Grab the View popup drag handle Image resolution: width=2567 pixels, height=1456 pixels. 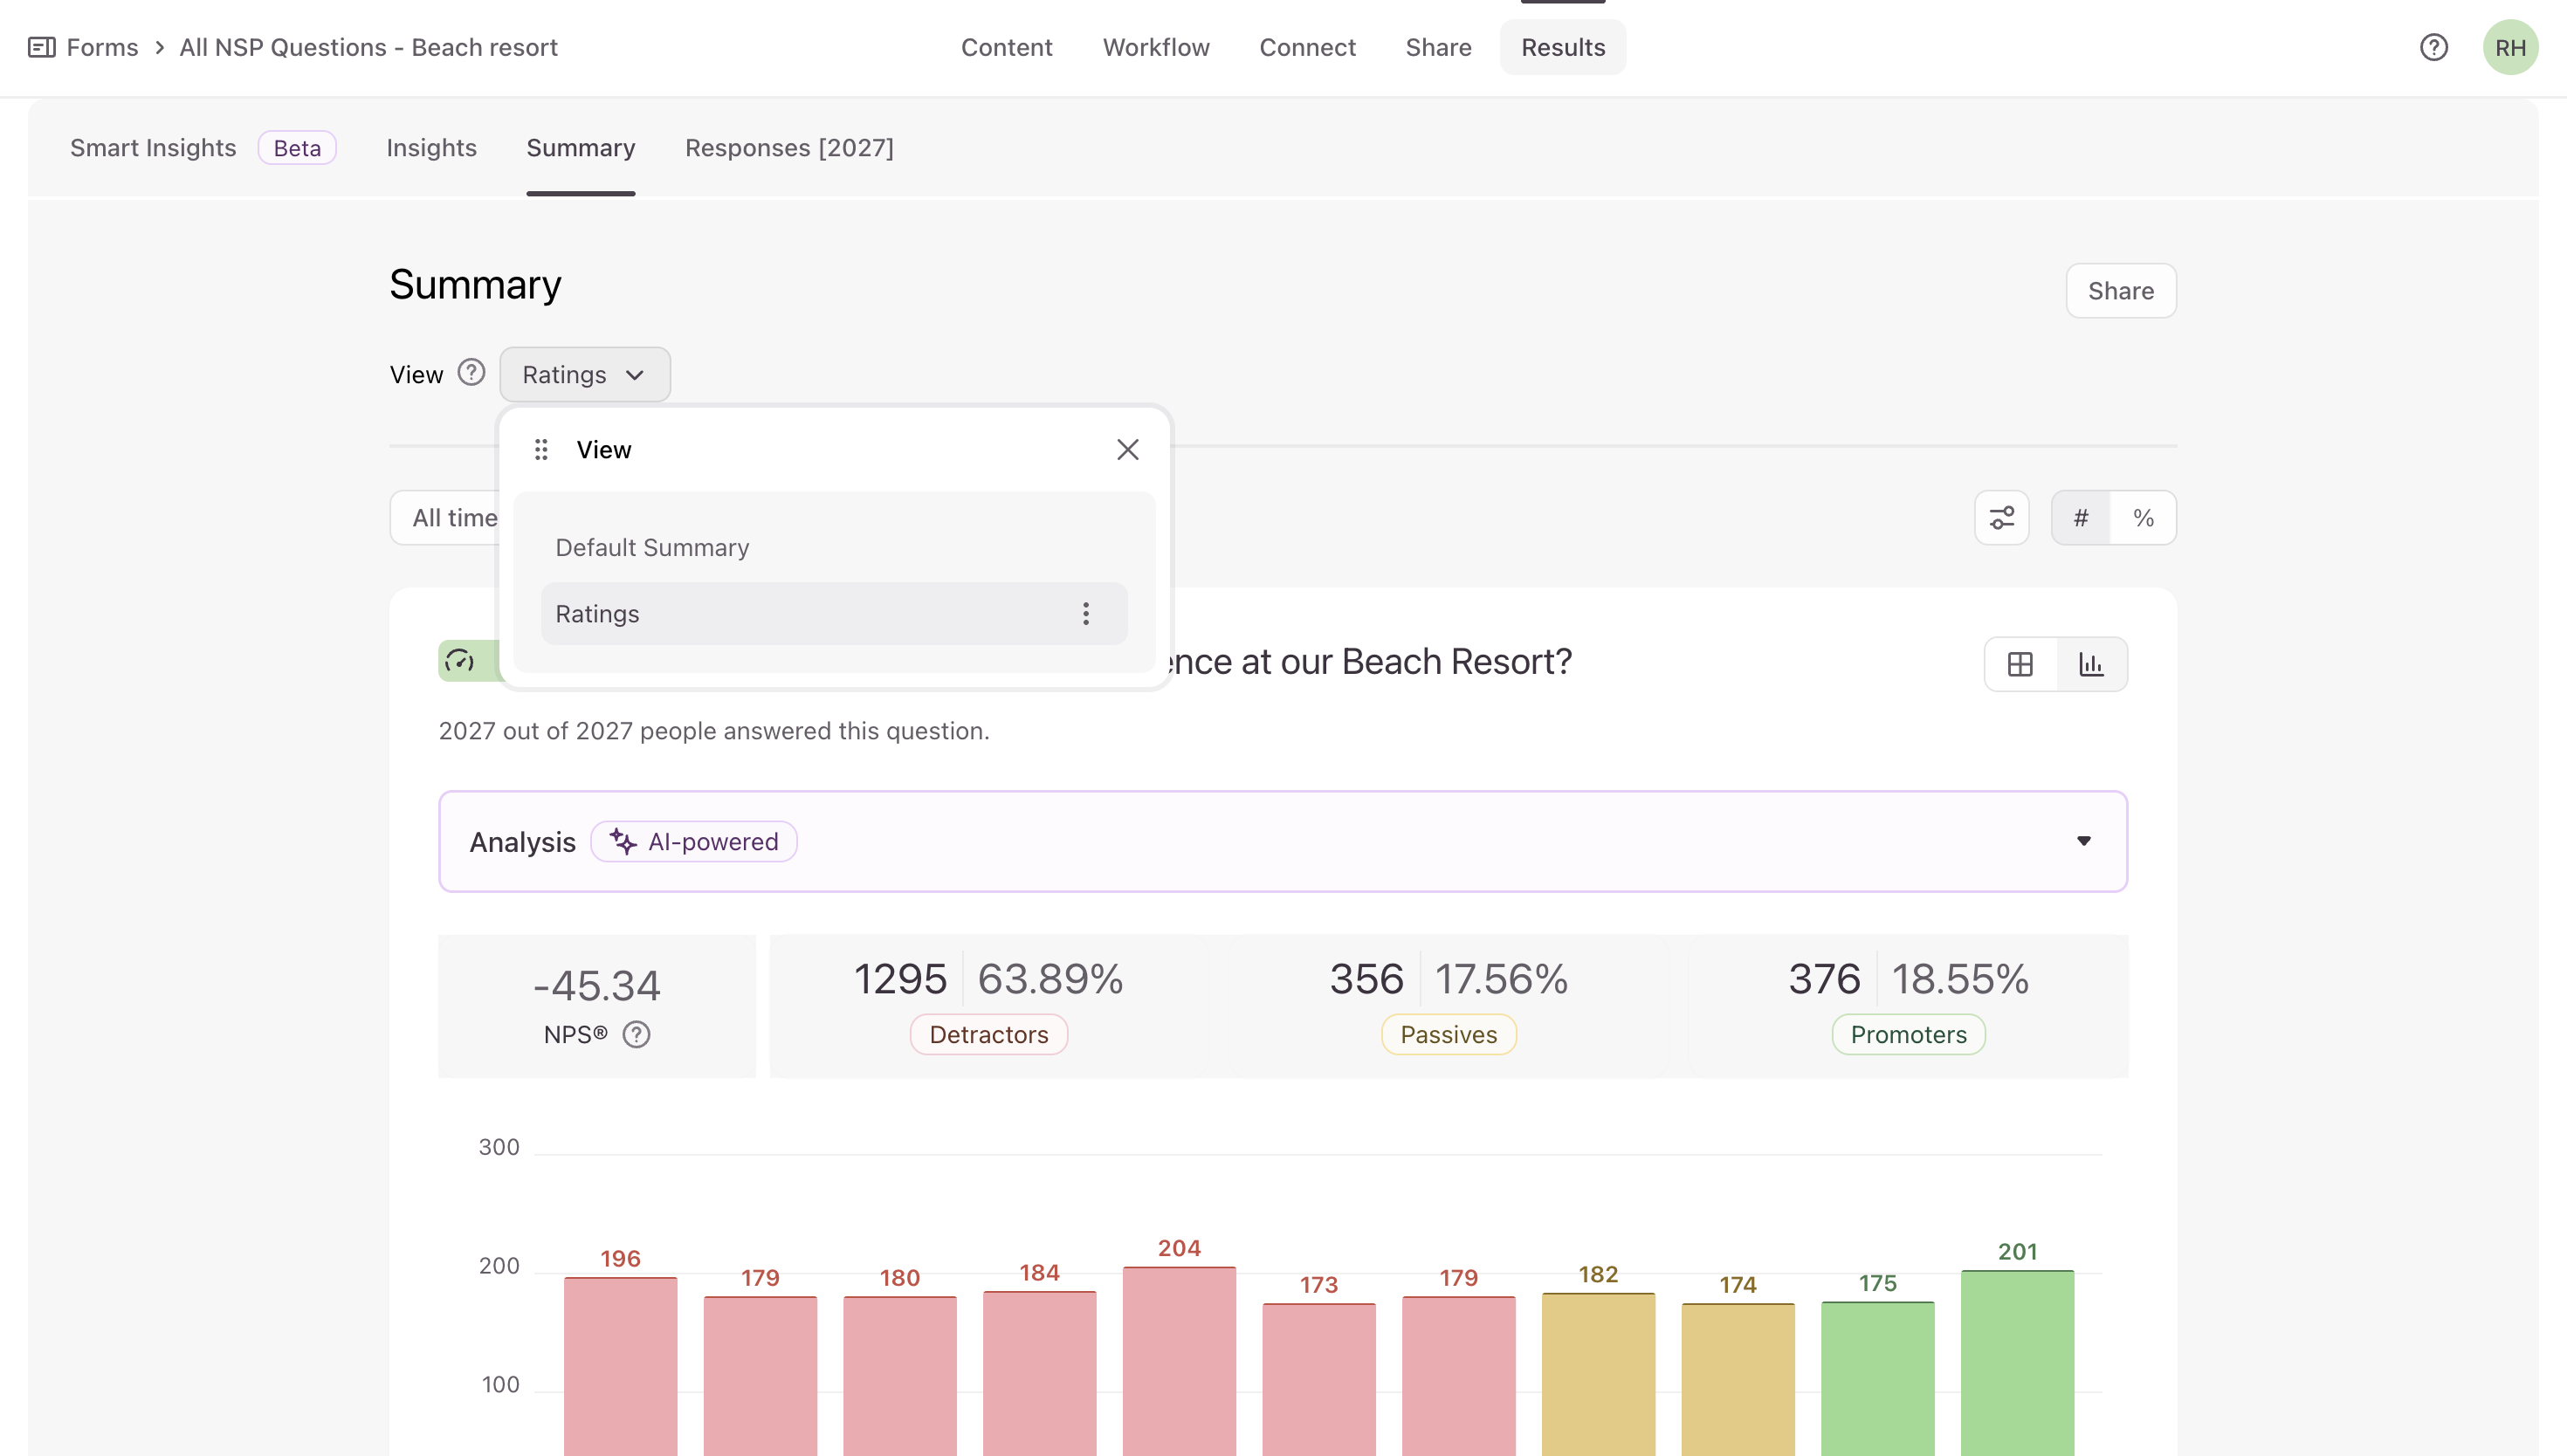[541, 450]
